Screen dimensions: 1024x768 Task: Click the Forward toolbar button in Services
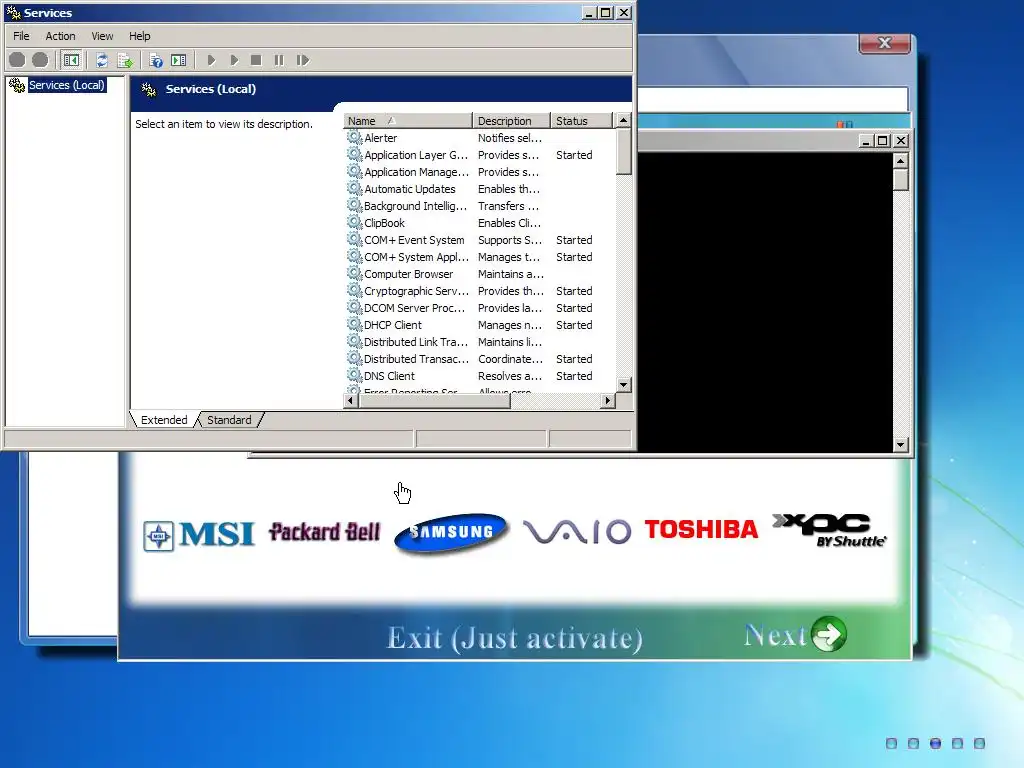tap(40, 60)
